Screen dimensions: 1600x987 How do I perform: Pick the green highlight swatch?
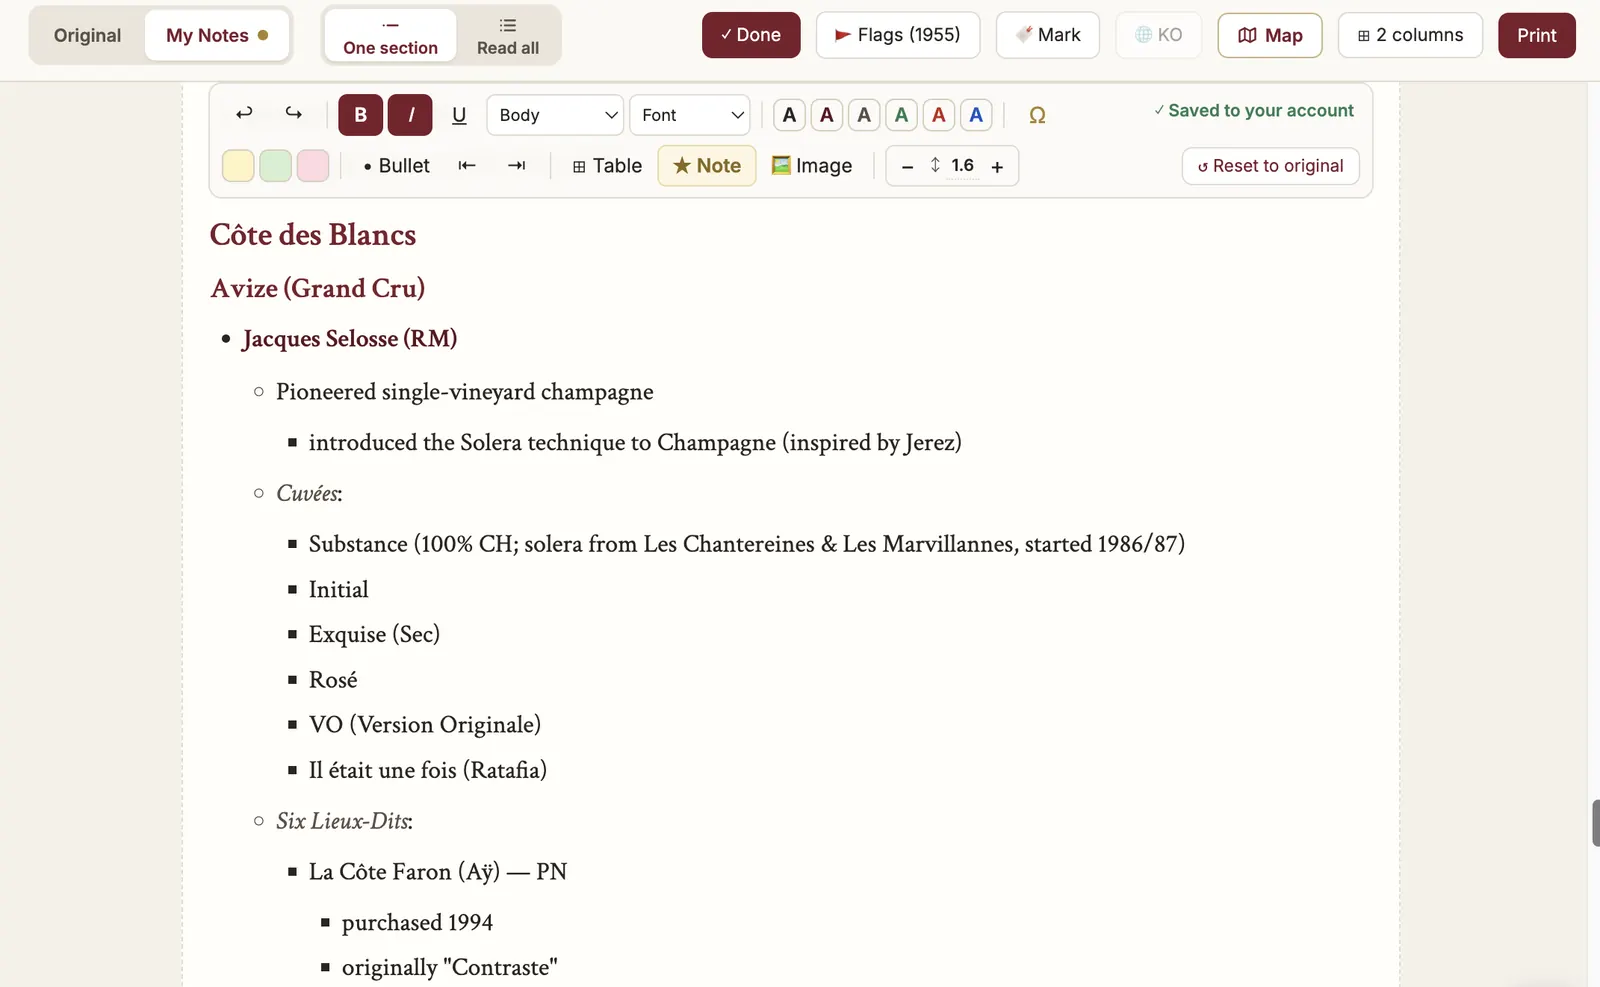pos(275,166)
